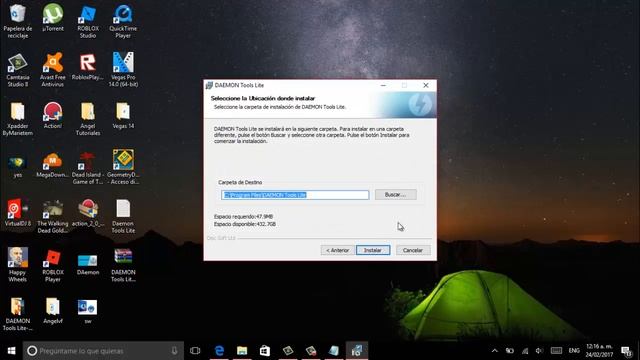Select the Xpadder ByMarietem folder icon

[18, 118]
